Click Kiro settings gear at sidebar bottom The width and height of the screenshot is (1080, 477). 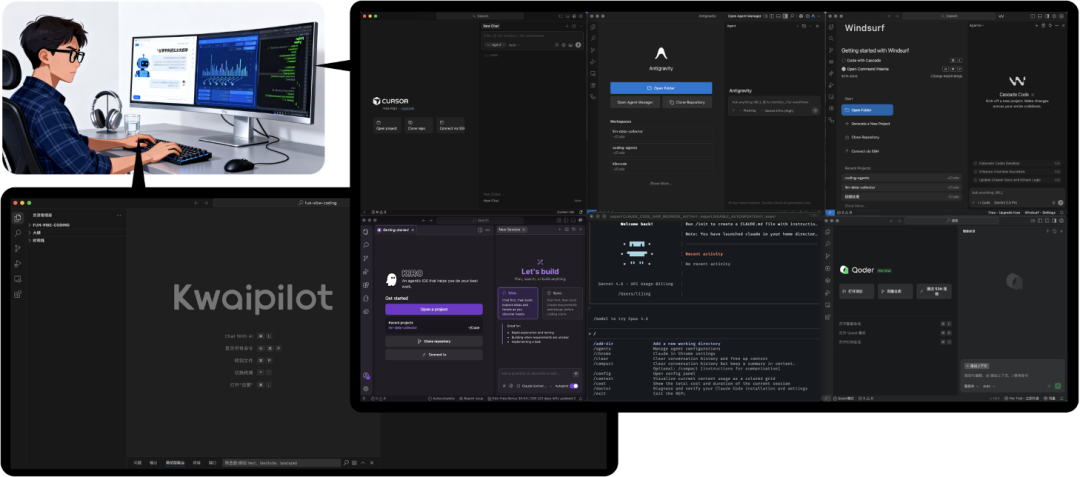pos(367,389)
